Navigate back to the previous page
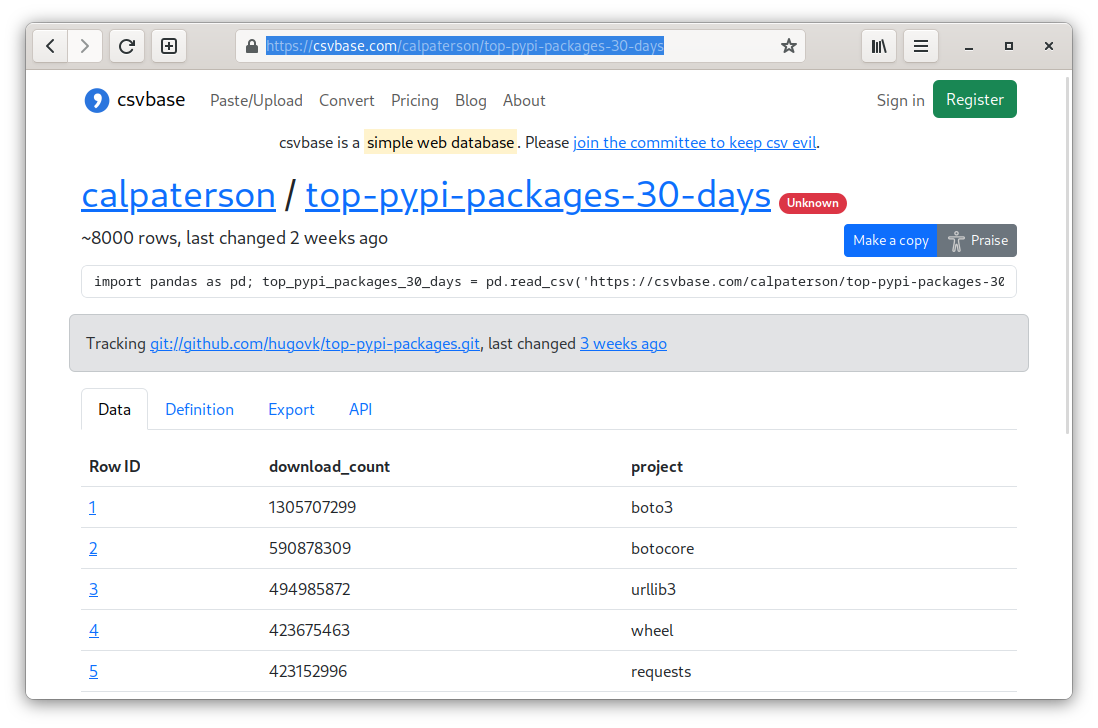The height and width of the screenshot is (728, 1098). tap(50, 46)
